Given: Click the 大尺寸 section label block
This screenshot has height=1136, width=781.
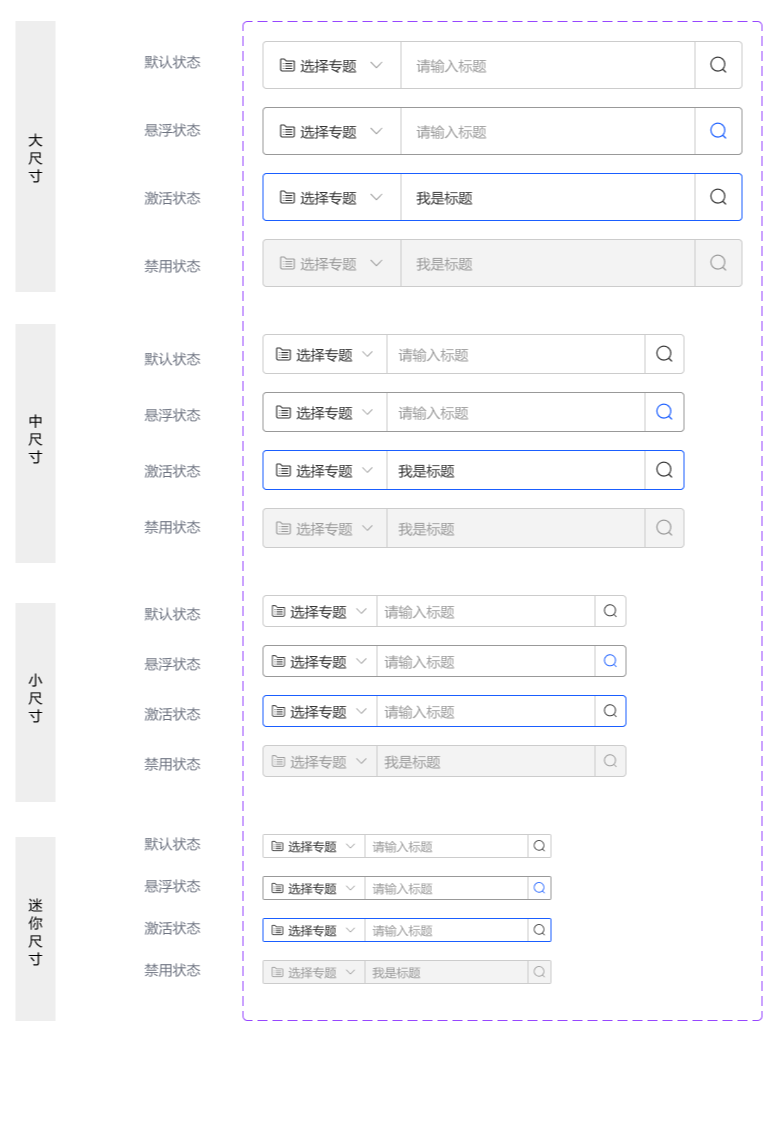Looking at the screenshot, I should point(35,157).
